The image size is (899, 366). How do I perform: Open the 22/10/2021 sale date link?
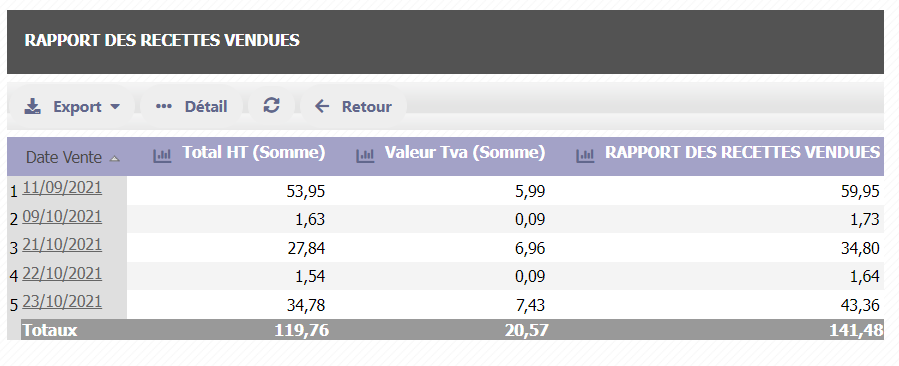click(x=62, y=274)
